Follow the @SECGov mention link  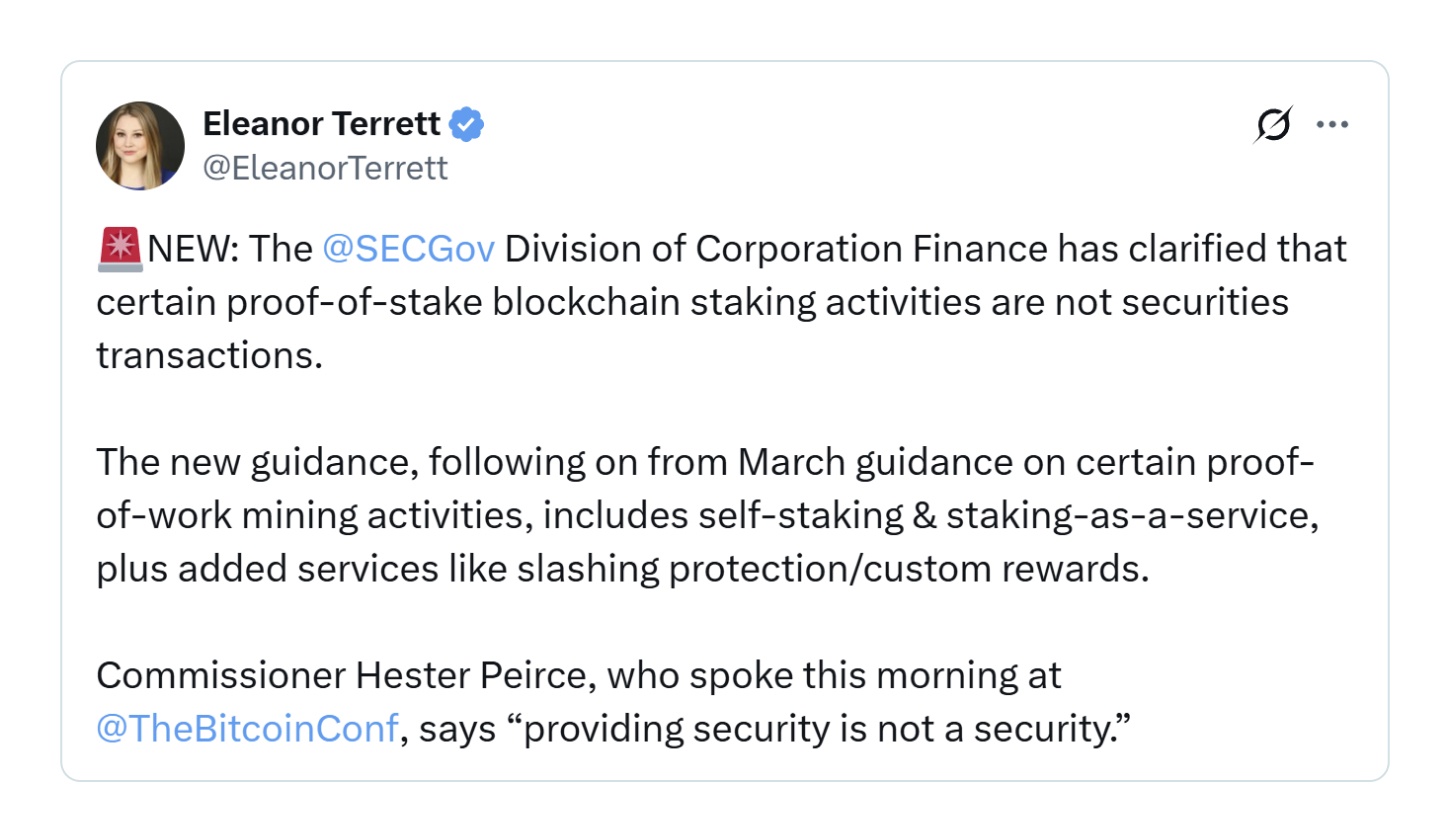pos(409,248)
